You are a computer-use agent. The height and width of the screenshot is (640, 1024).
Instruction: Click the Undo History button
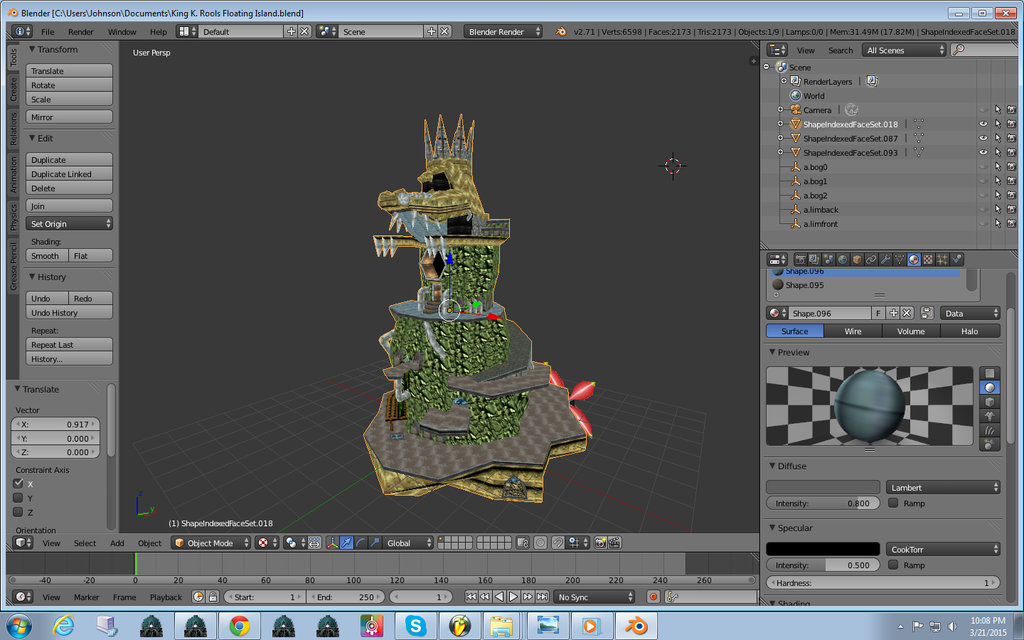tap(69, 313)
